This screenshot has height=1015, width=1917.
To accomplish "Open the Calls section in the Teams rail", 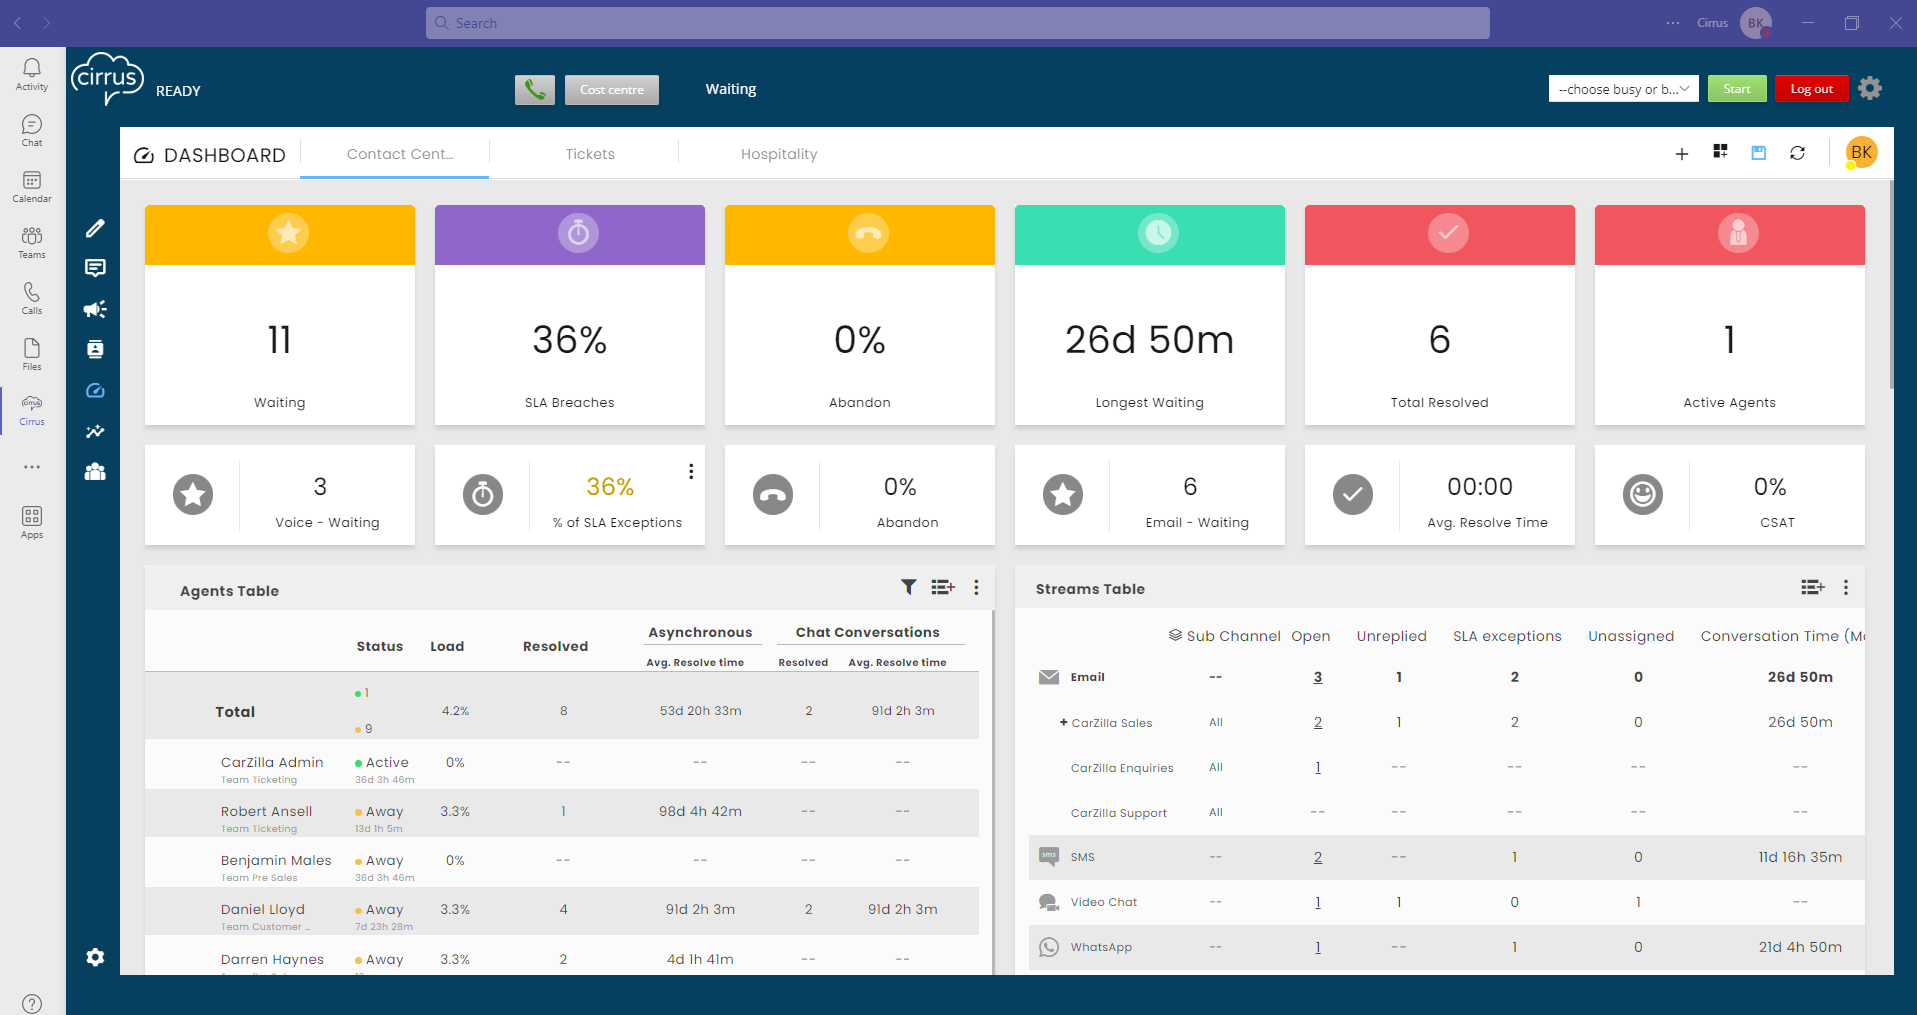I will (31, 296).
